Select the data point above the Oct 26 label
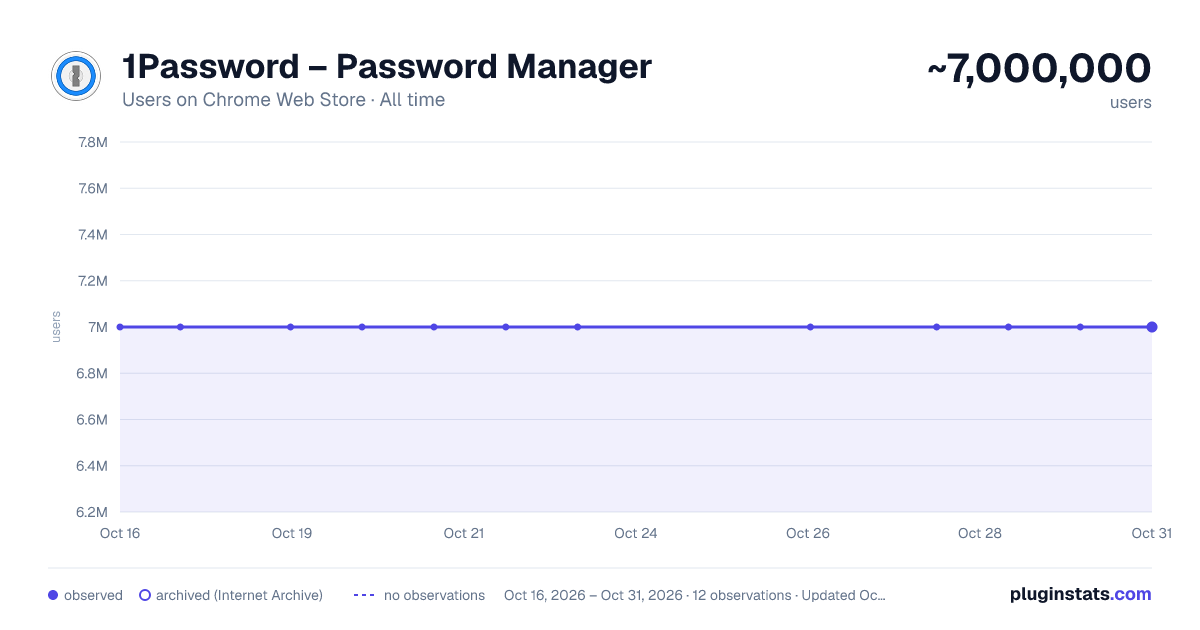The height and width of the screenshot is (630, 1200). coord(810,327)
